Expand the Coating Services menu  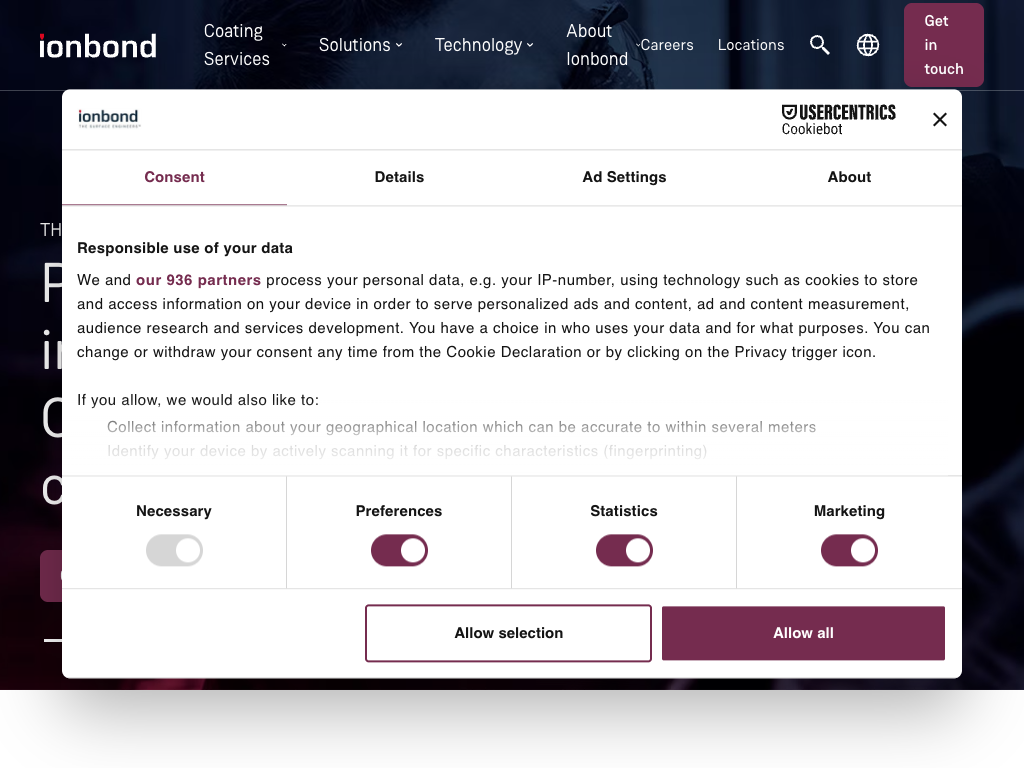(x=245, y=45)
